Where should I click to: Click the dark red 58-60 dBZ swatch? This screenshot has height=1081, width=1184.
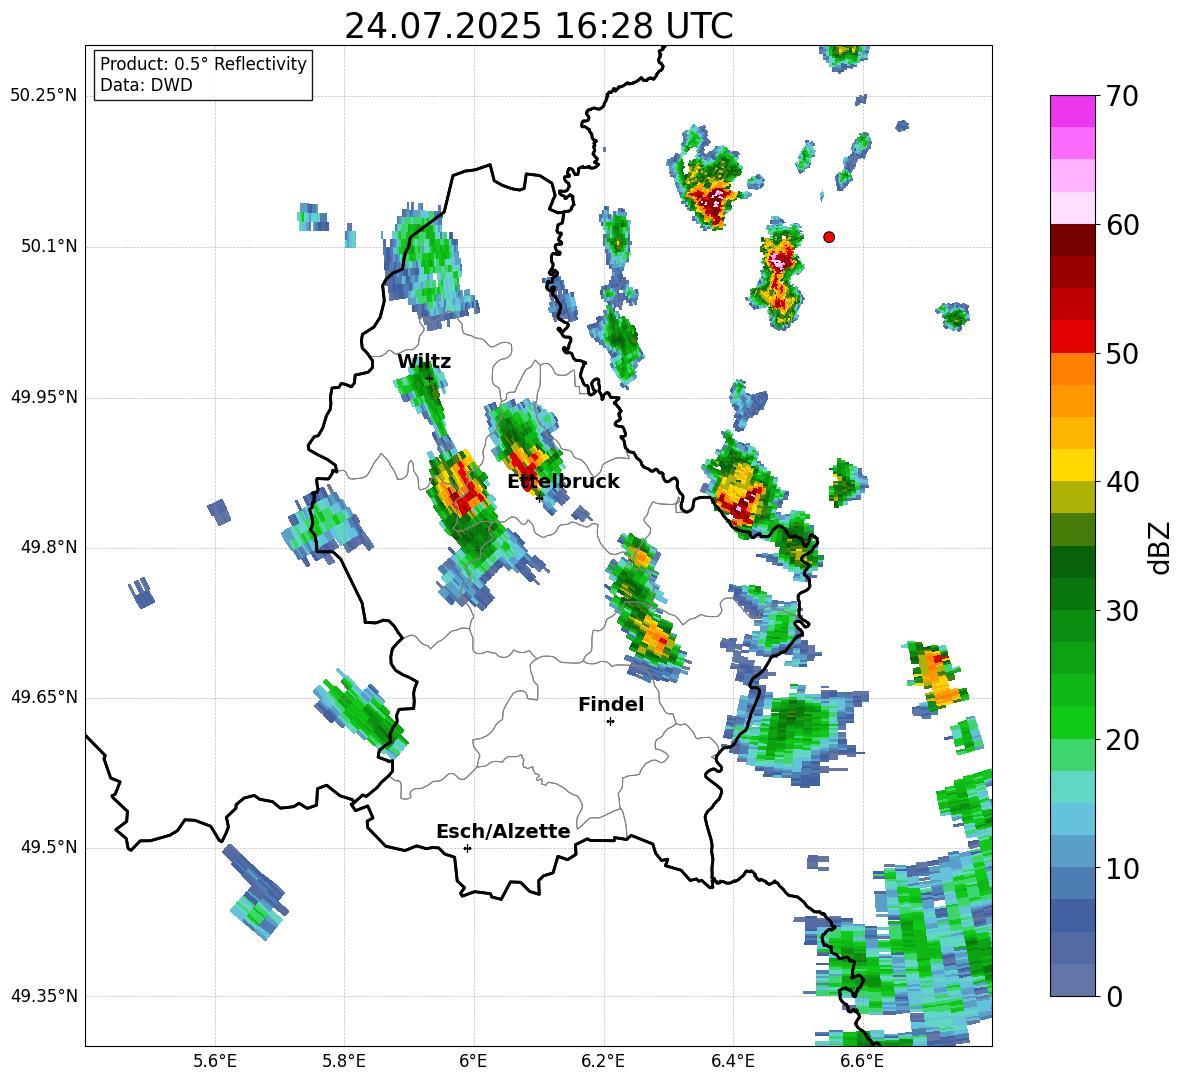[1072, 239]
